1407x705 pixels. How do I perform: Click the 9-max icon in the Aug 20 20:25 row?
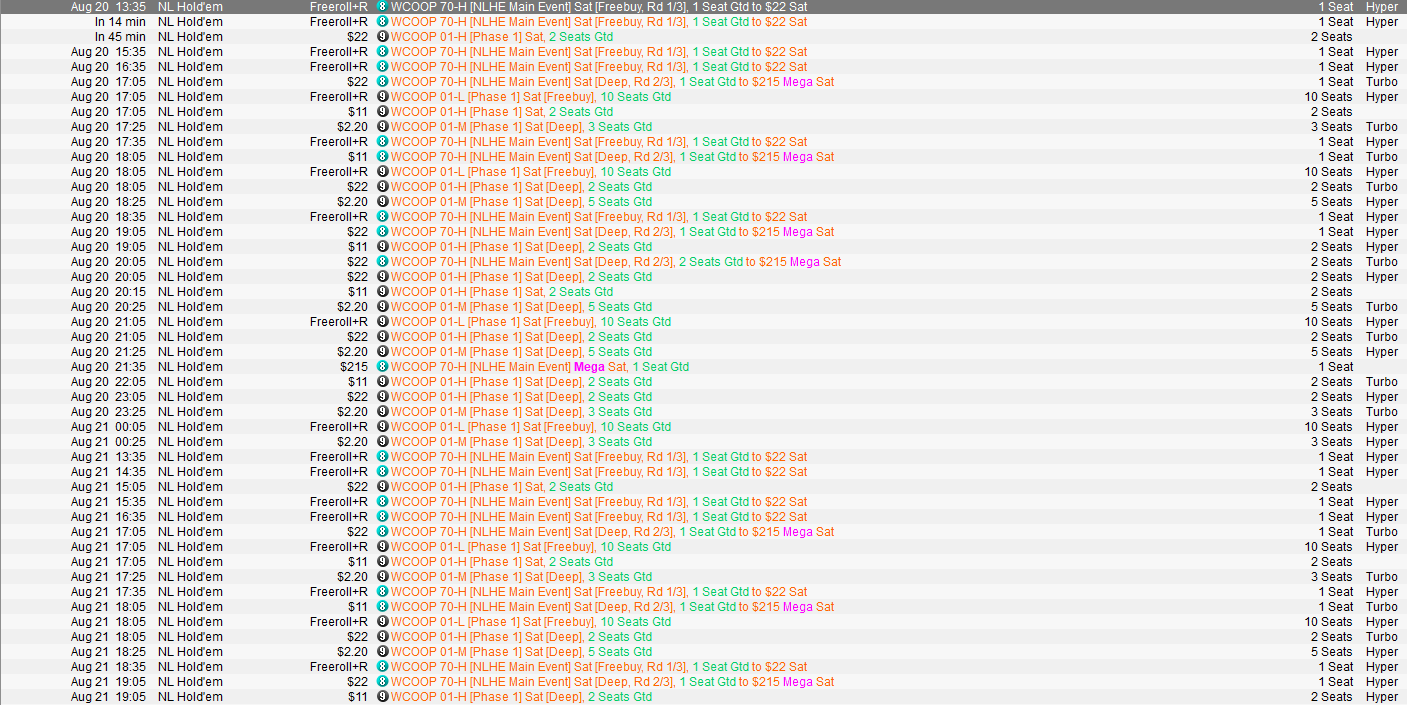382,306
